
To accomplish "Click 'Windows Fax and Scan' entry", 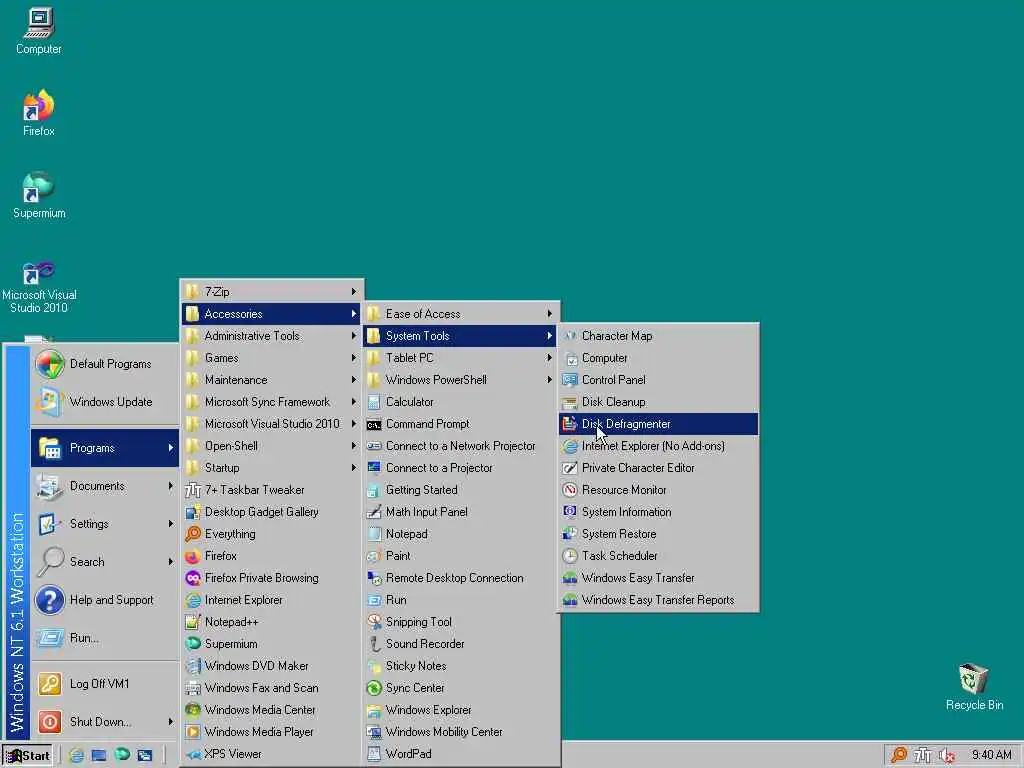I will click(x=272, y=688).
